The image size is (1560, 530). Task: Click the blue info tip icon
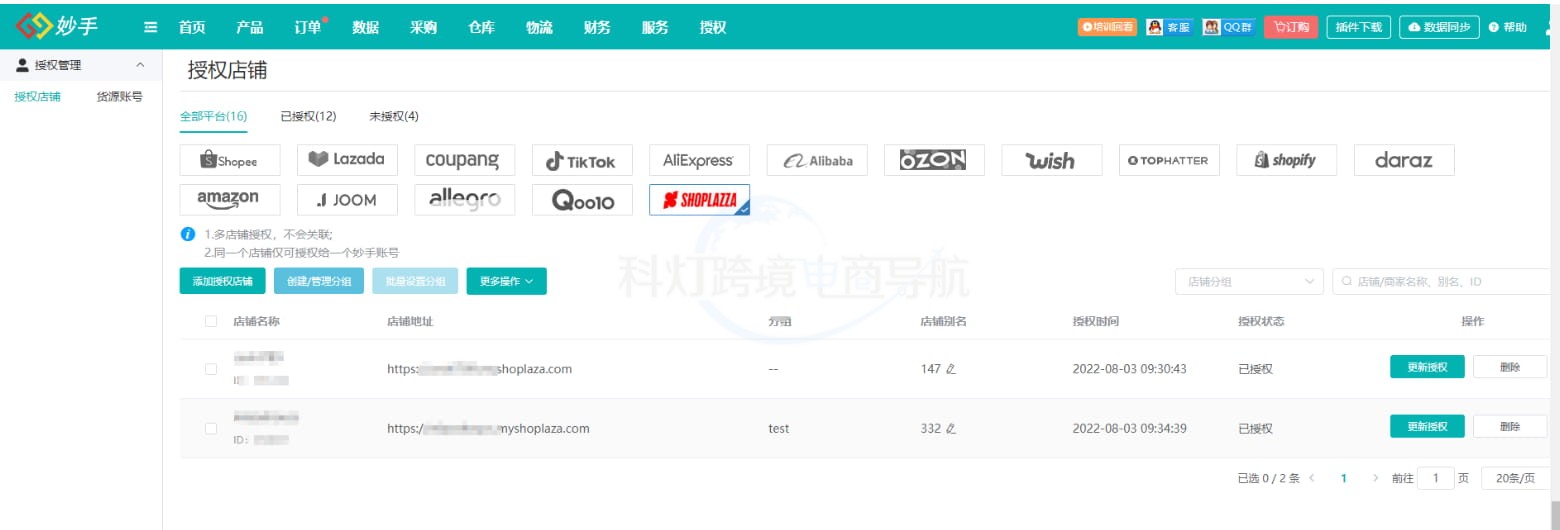coord(187,234)
